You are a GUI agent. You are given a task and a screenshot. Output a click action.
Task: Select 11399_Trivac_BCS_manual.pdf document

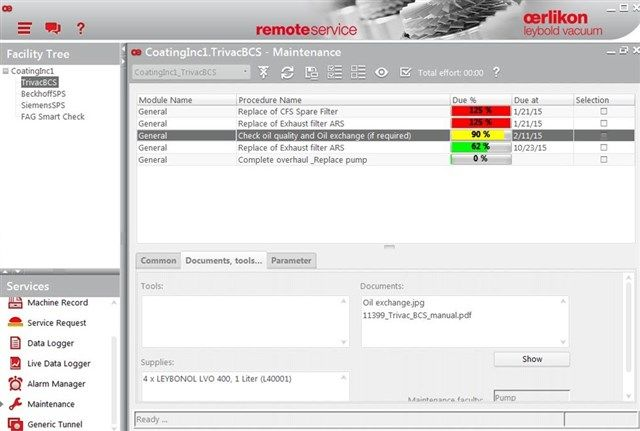[417, 315]
